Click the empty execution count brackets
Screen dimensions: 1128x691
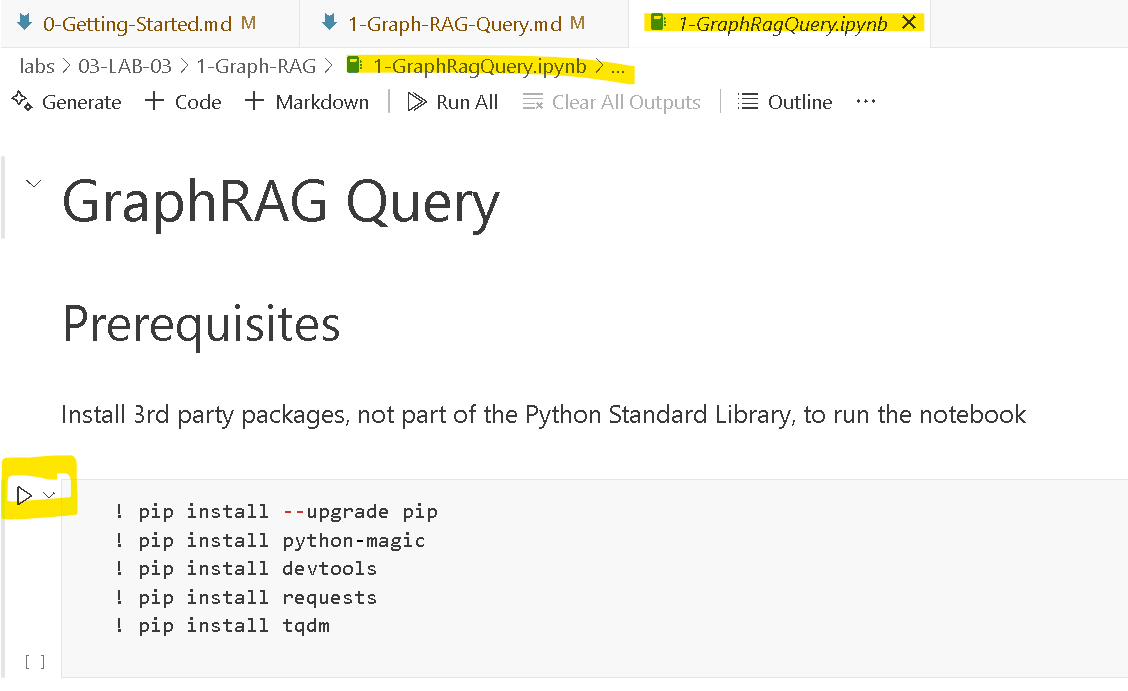click(35, 662)
